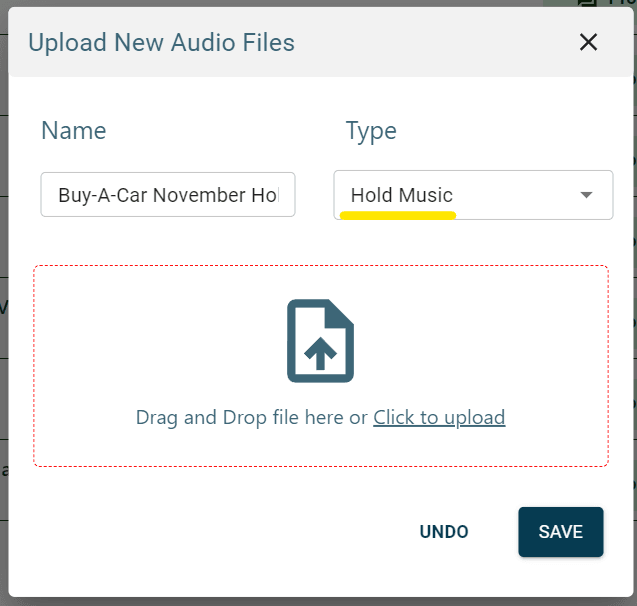Screen dimensions: 637x606
Task: Select the Hold Music value text
Action: [401, 195]
